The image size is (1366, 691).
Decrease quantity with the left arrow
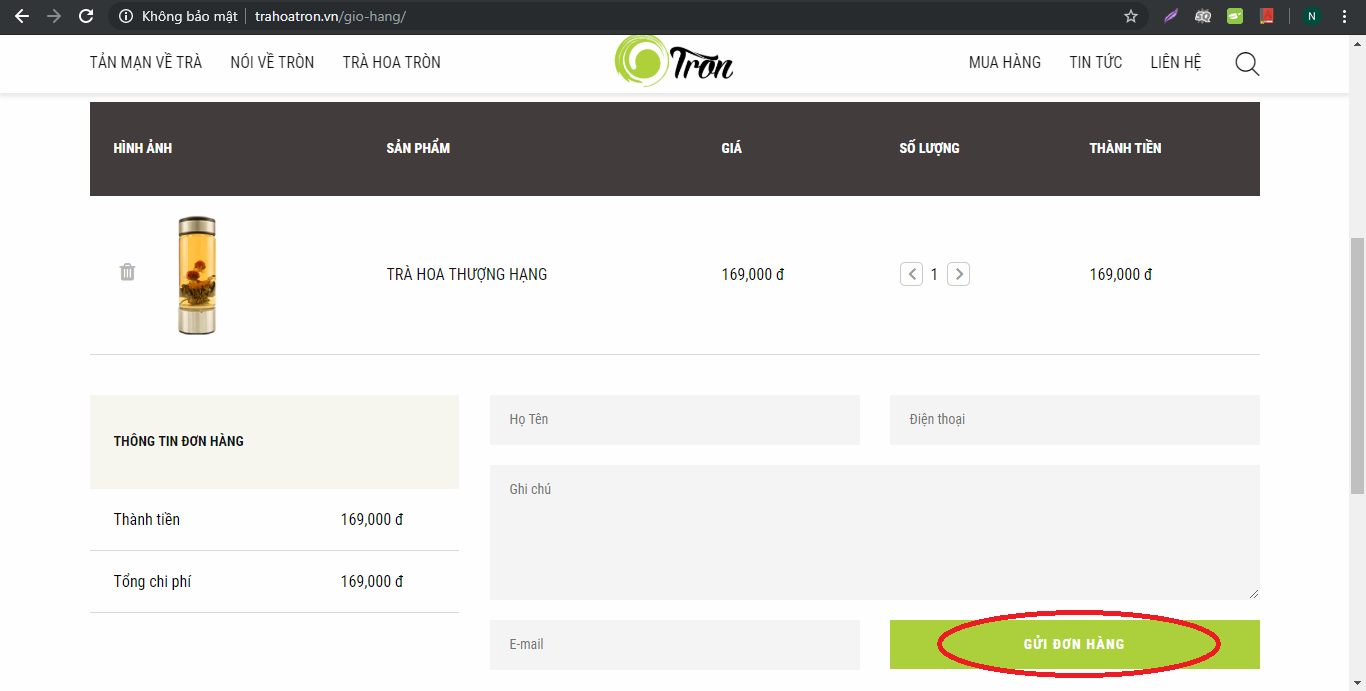pyautogui.click(x=911, y=274)
